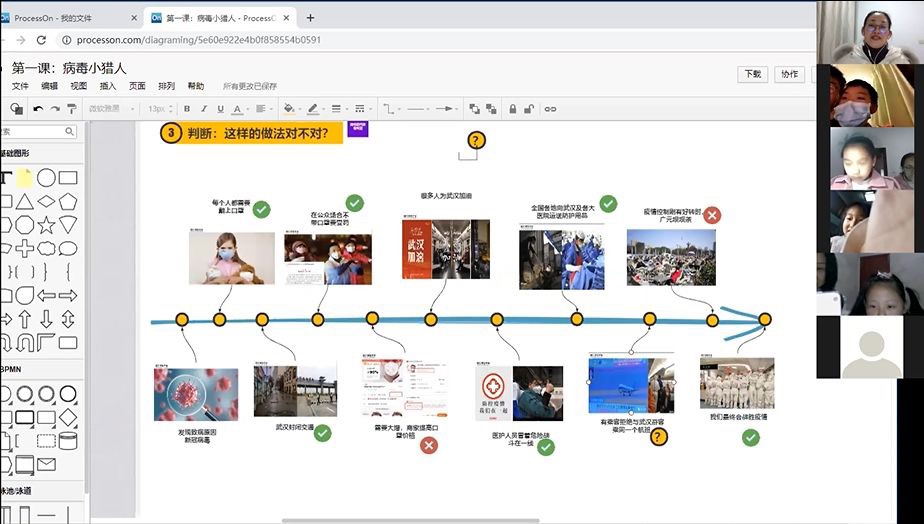Pick the BPMN cylinder data store shape
This screenshot has width=924, height=524.
point(68,441)
